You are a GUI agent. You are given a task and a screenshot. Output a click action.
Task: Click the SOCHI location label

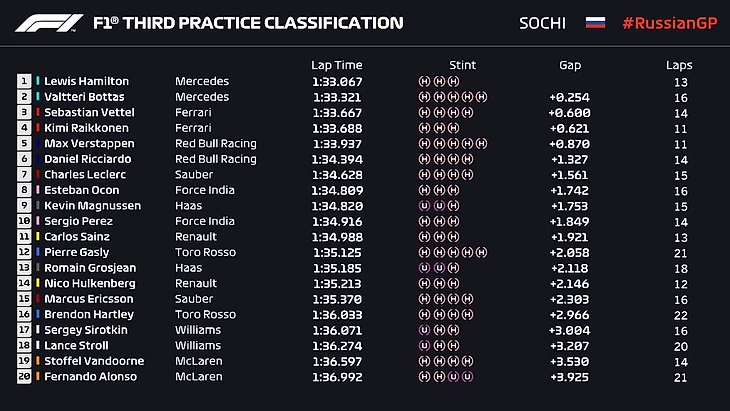(542, 22)
